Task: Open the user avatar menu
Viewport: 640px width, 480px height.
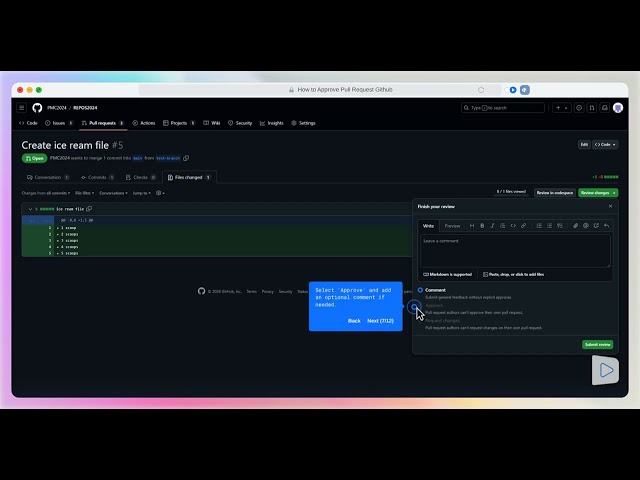Action: tap(618, 108)
